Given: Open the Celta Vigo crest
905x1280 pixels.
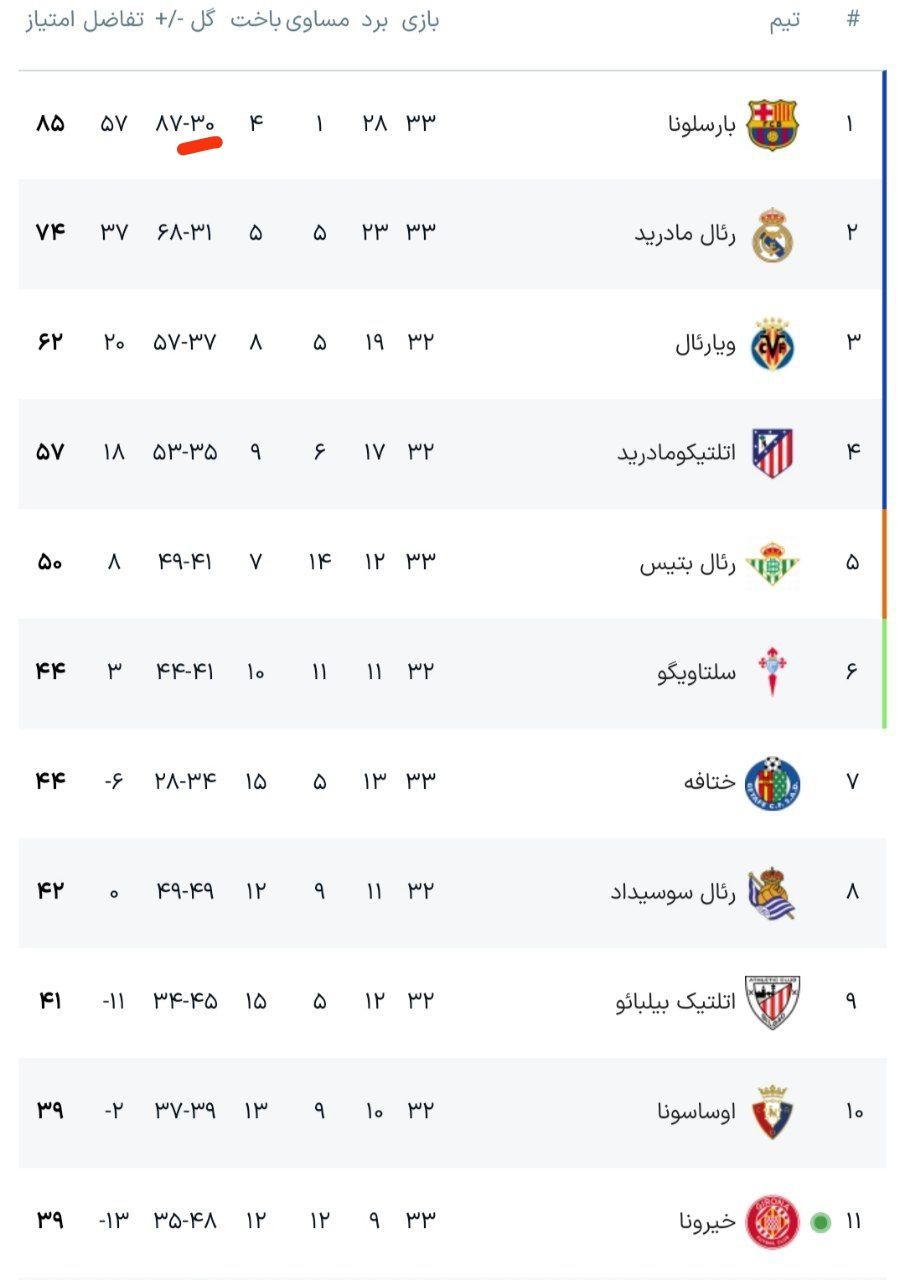Looking at the screenshot, I should click(773, 672).
